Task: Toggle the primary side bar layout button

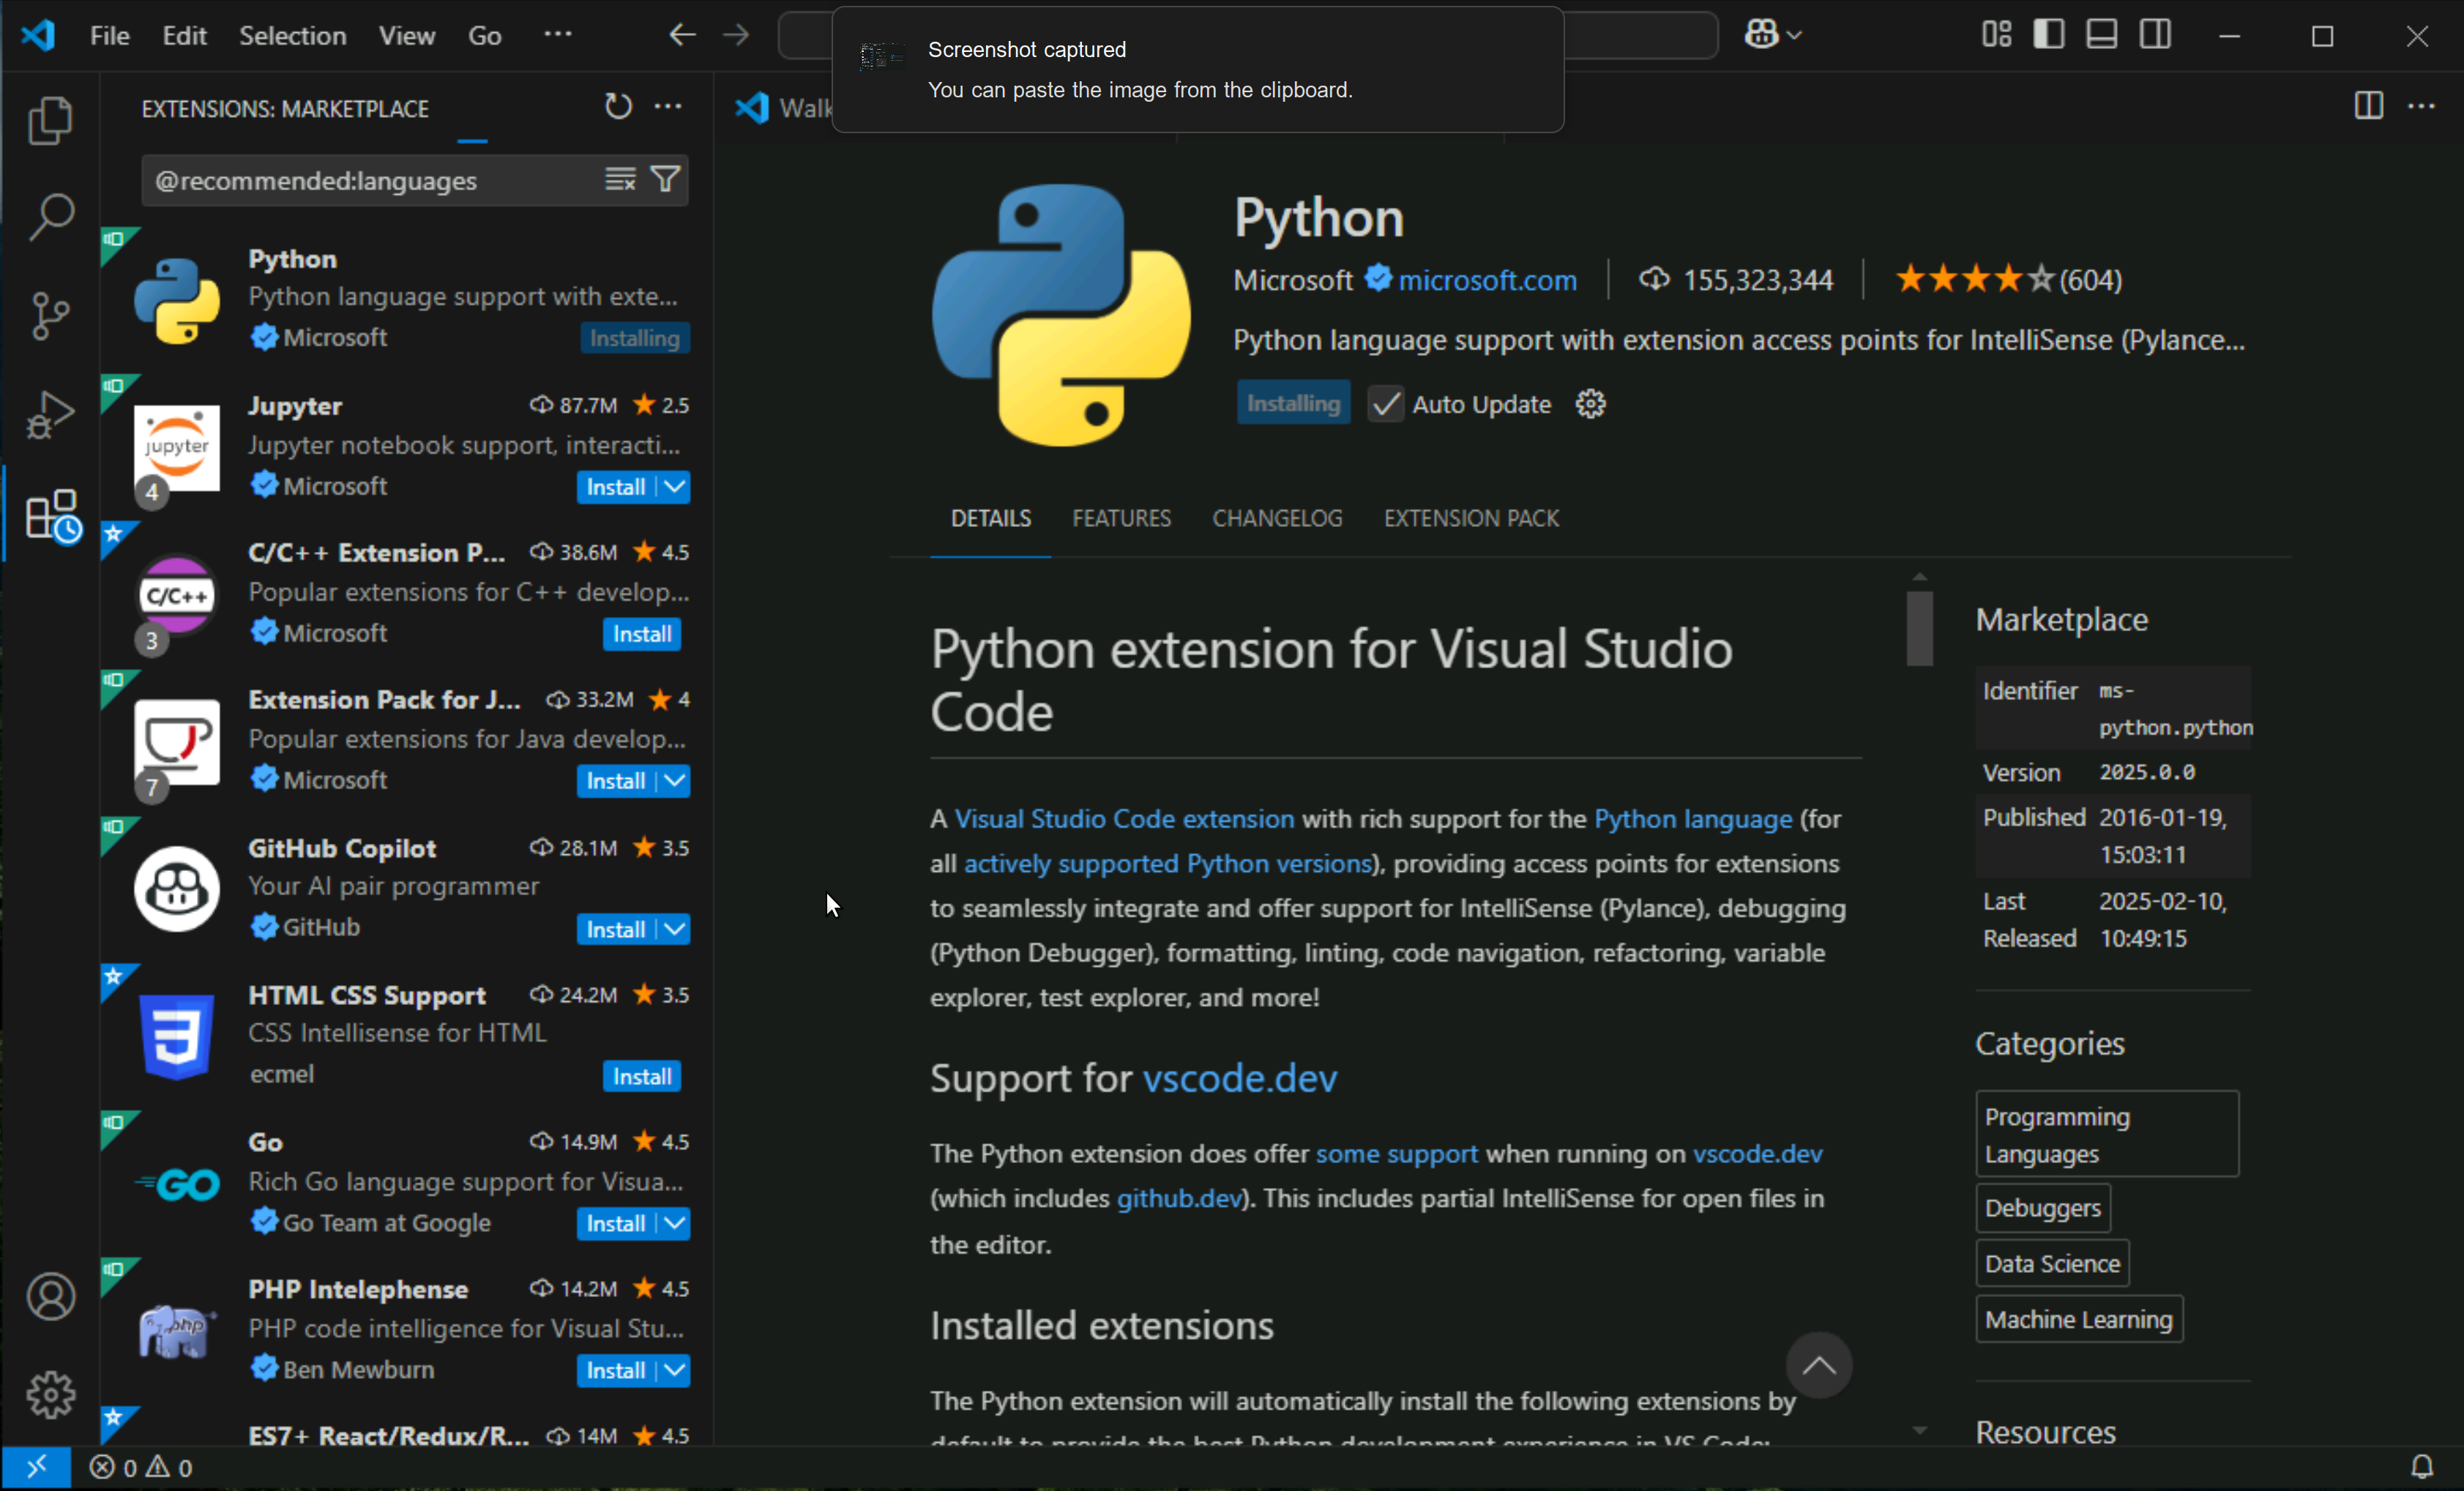Action: click(x=2048, y=35)
